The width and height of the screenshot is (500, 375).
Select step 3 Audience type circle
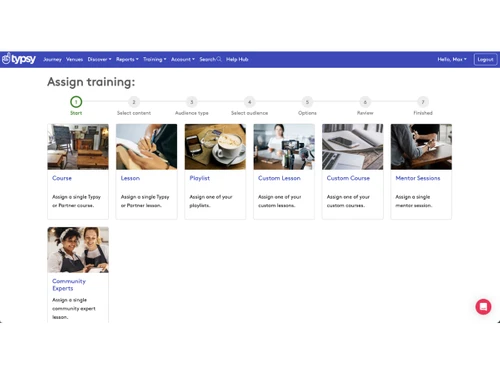point(192,102)
